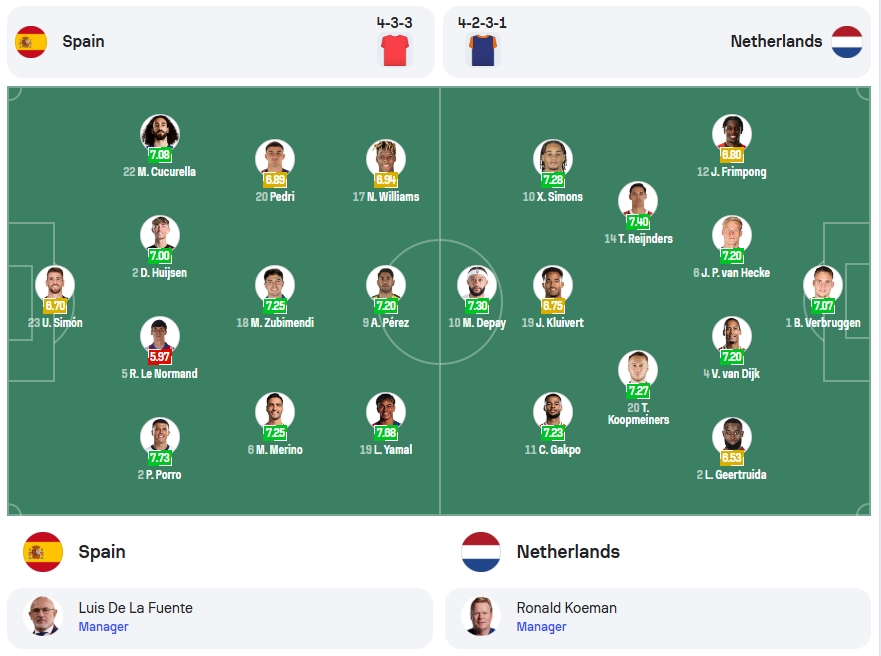Viewport: 881px width, 656px height.
Task: Open M. Zubimendi's player name label
Action: pyautogui.click(x=275, y=322)
